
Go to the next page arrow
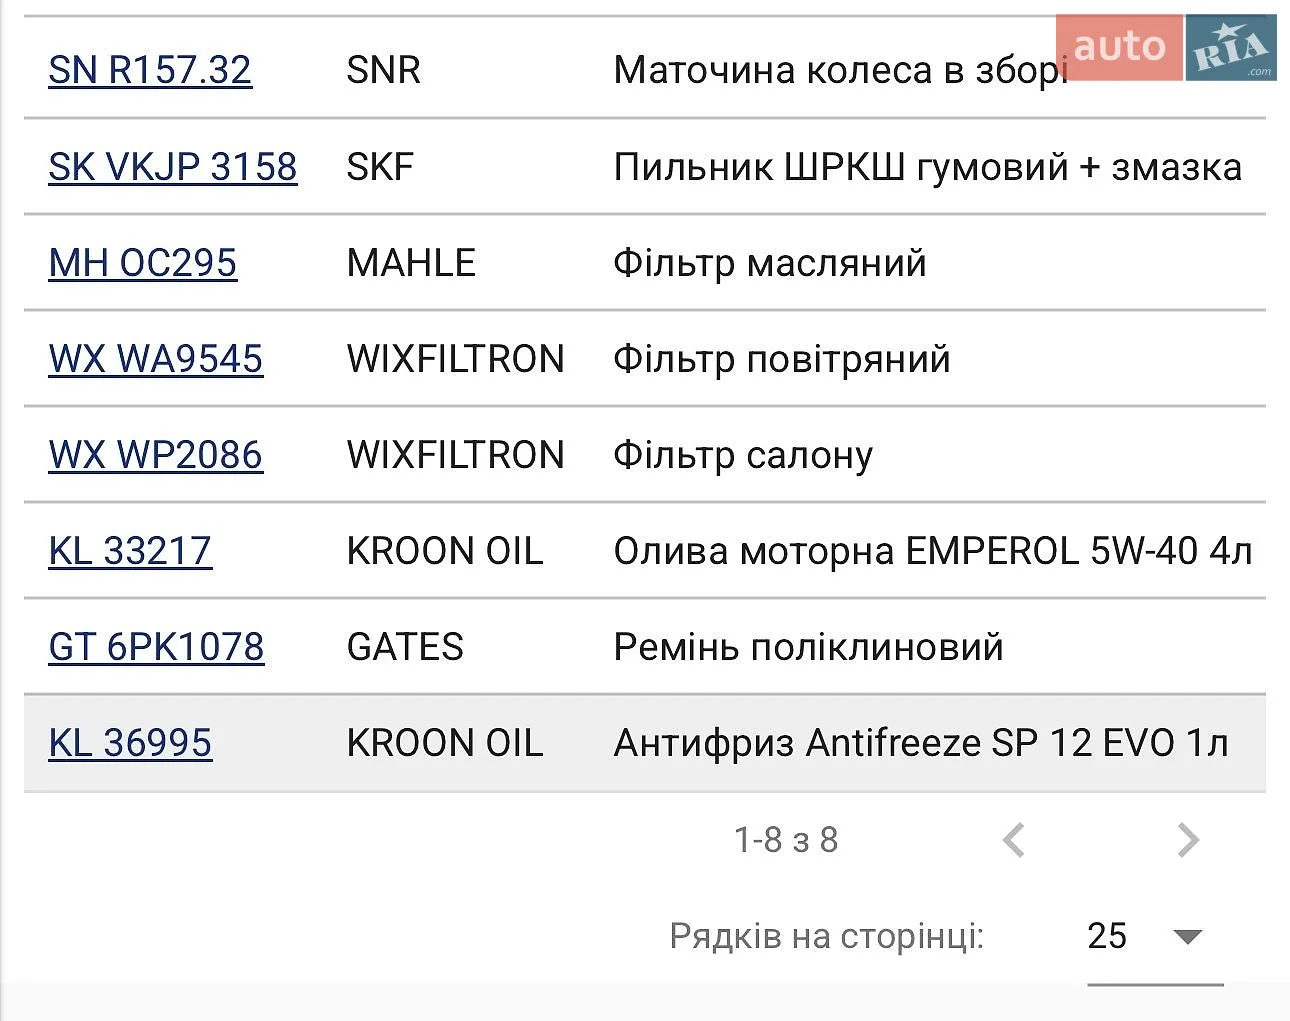1187,840
